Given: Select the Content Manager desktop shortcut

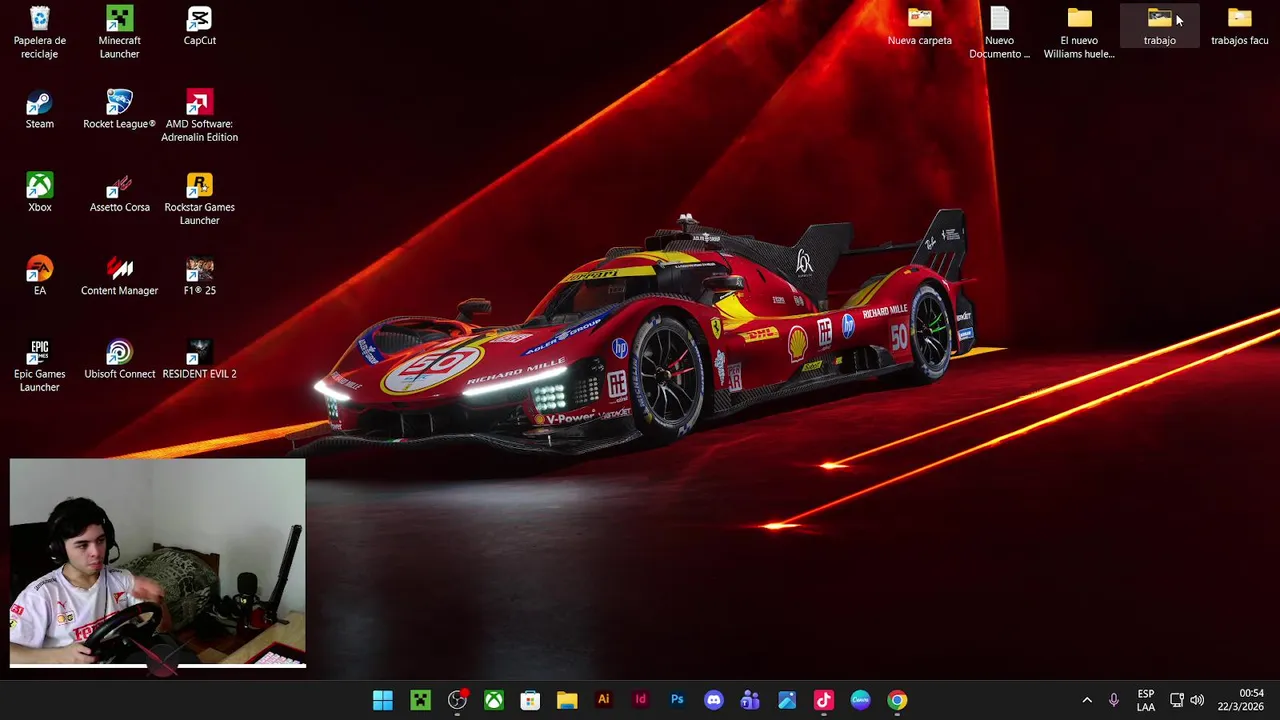Looking at the screenshot, I should tap(119, 276).
